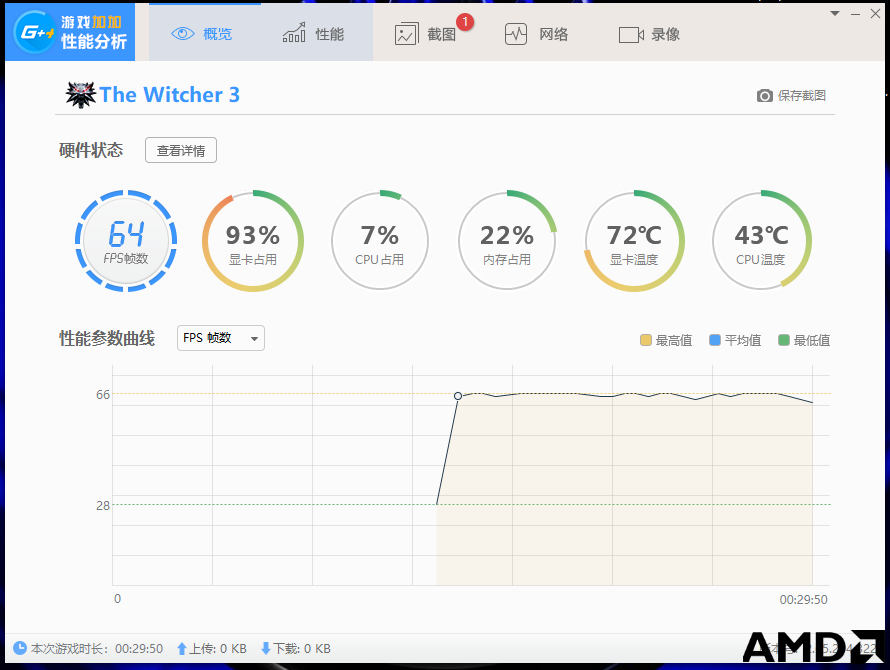Toggle the 平均值 legend swatch

pos(715,340)
